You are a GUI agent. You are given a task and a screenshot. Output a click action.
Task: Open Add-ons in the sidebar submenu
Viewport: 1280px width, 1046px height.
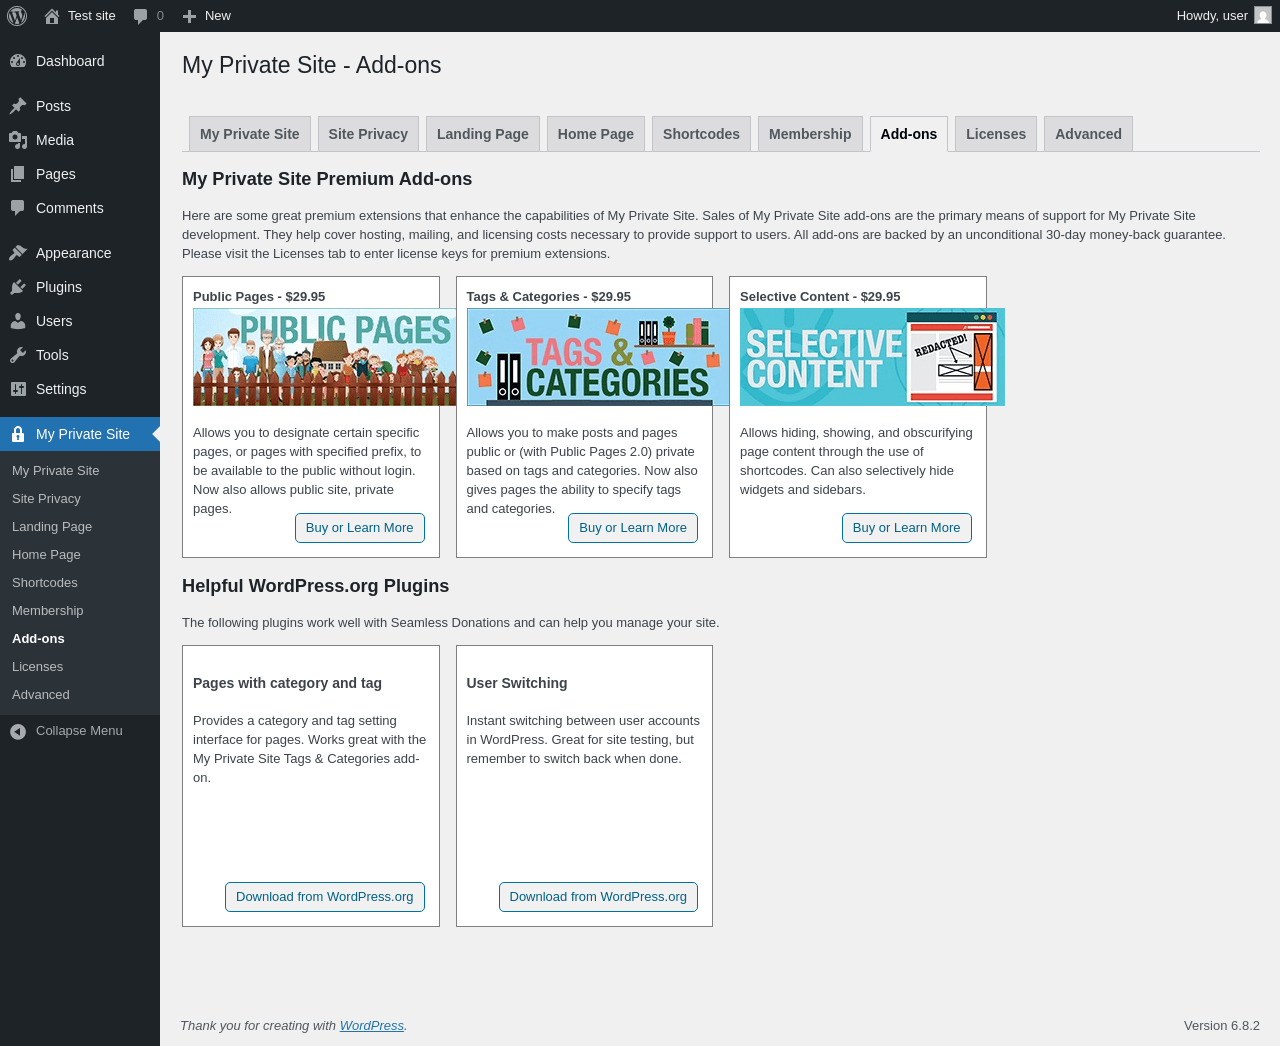[x=38, y=639]
